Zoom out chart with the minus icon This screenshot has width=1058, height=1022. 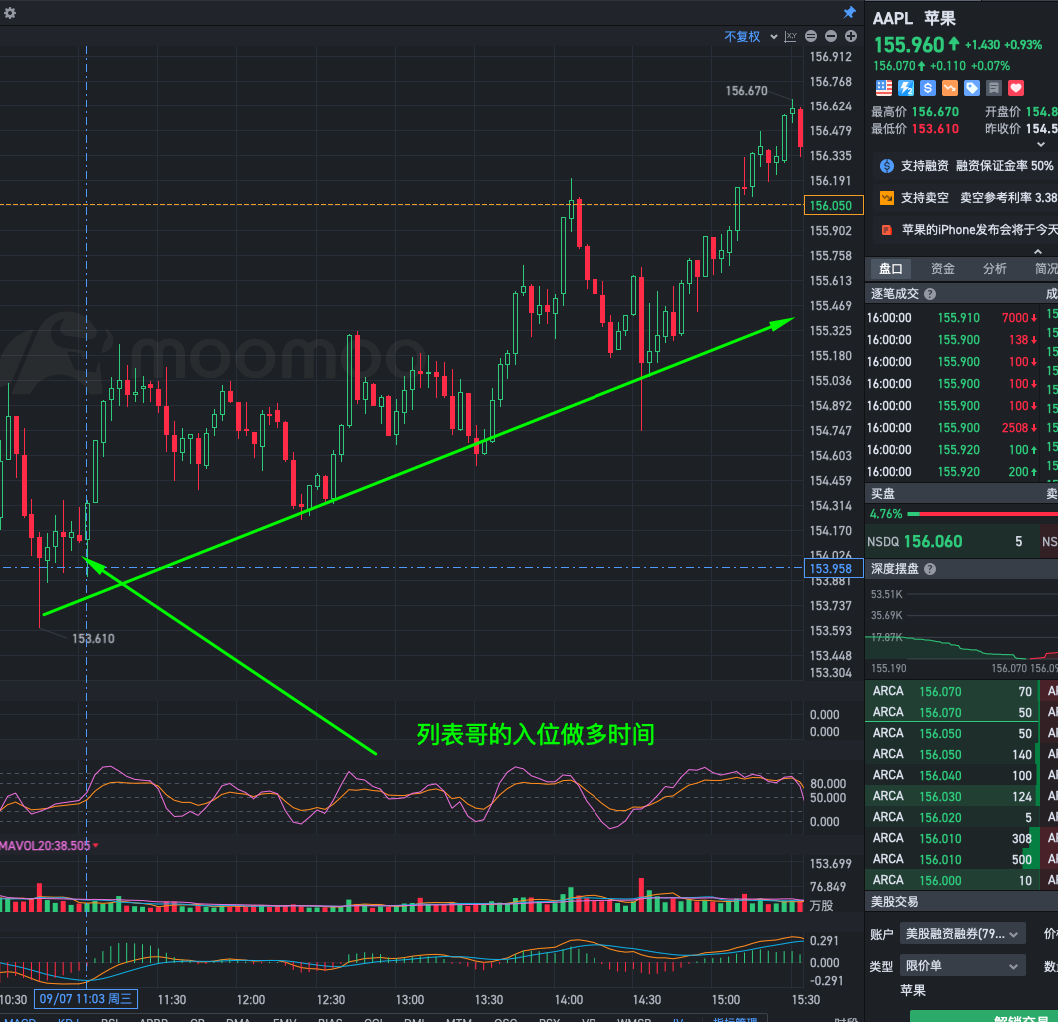coord(831,36)
